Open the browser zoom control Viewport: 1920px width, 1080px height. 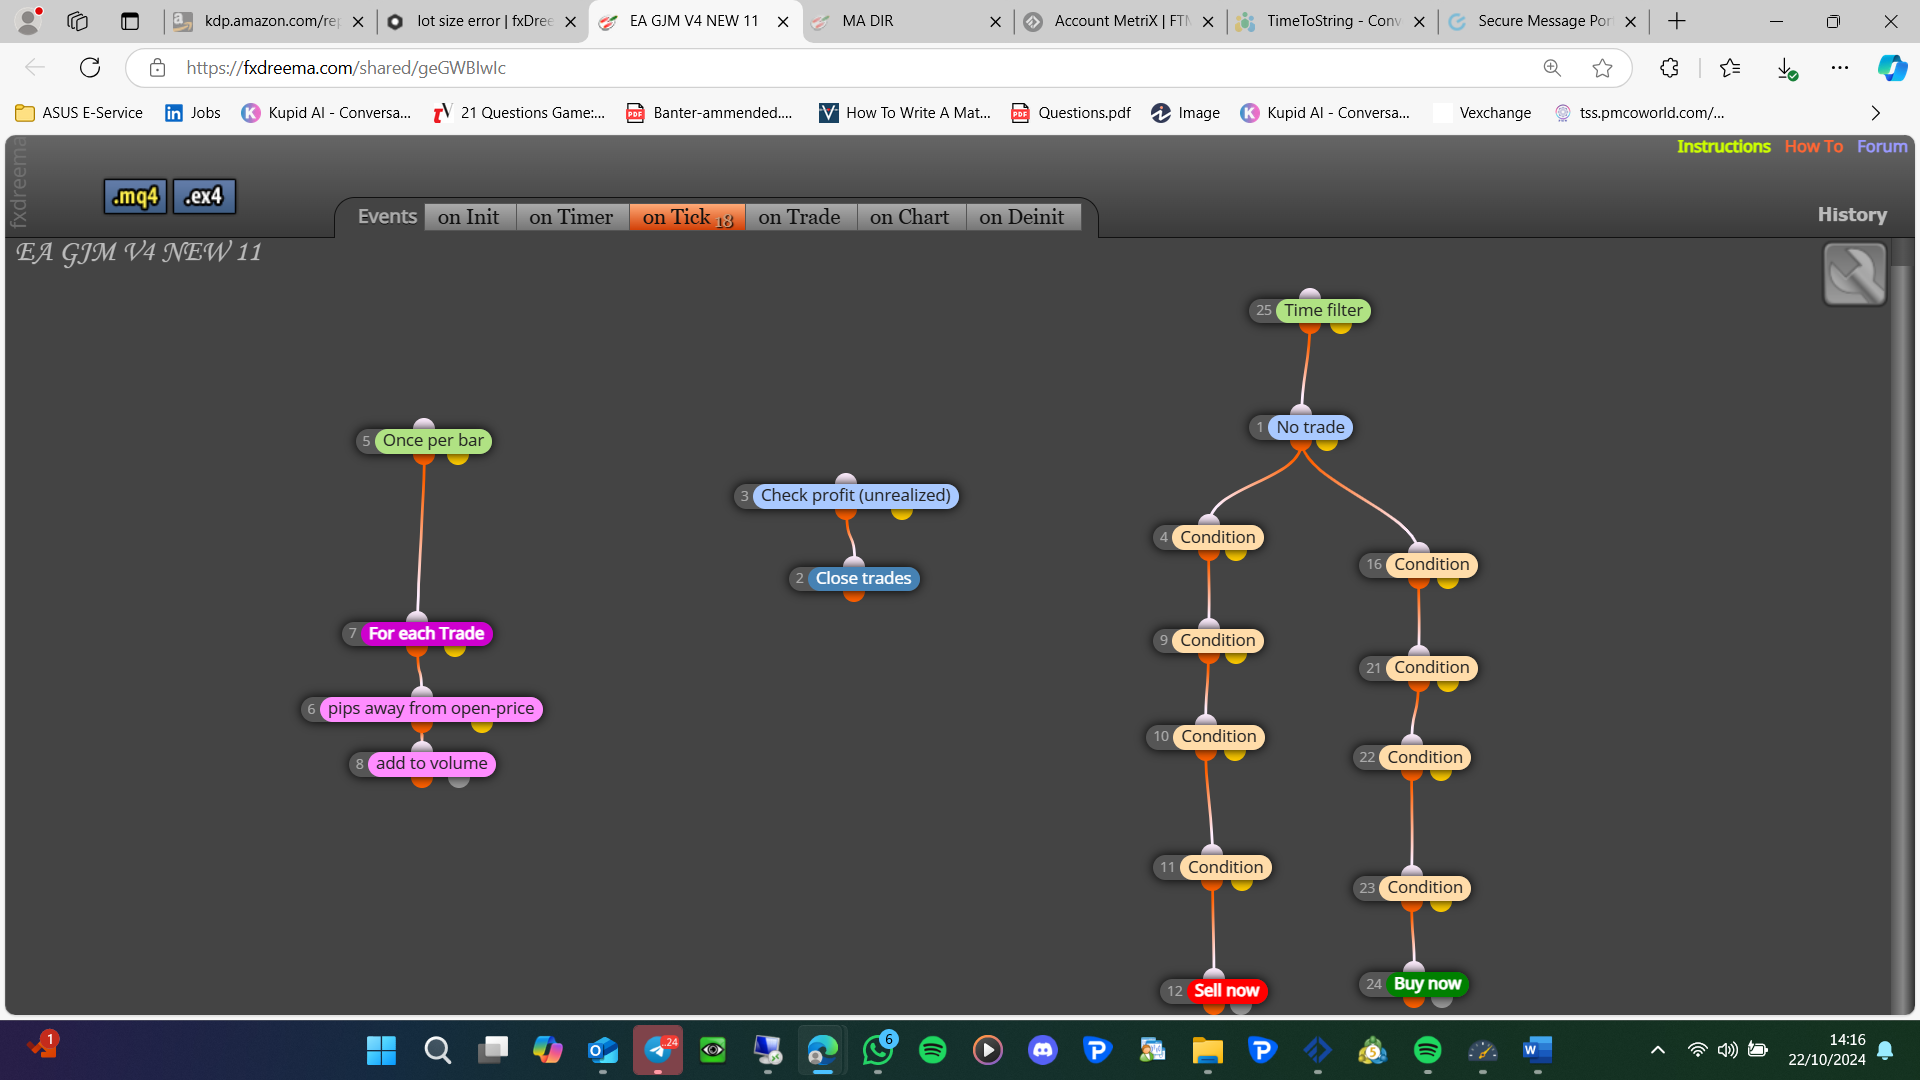(x=1552, y=68)
